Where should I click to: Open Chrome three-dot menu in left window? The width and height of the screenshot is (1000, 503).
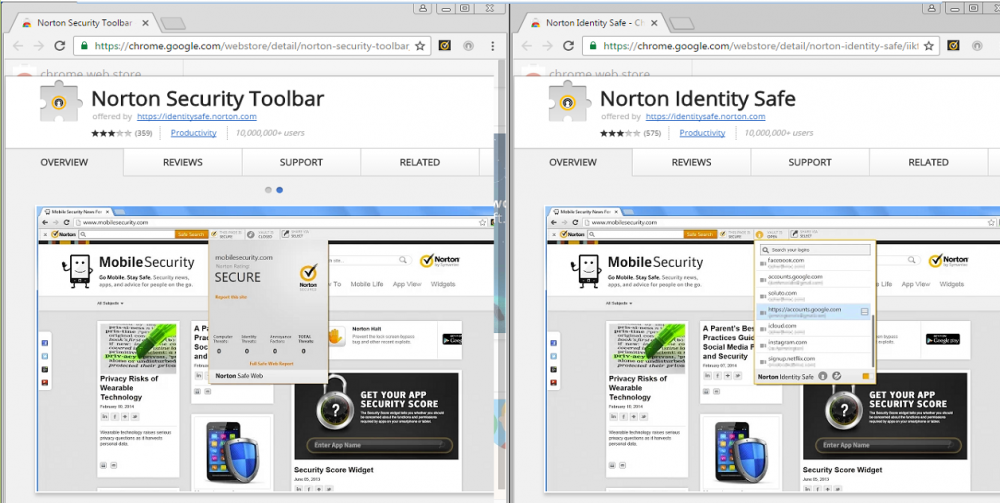(492, 46)
